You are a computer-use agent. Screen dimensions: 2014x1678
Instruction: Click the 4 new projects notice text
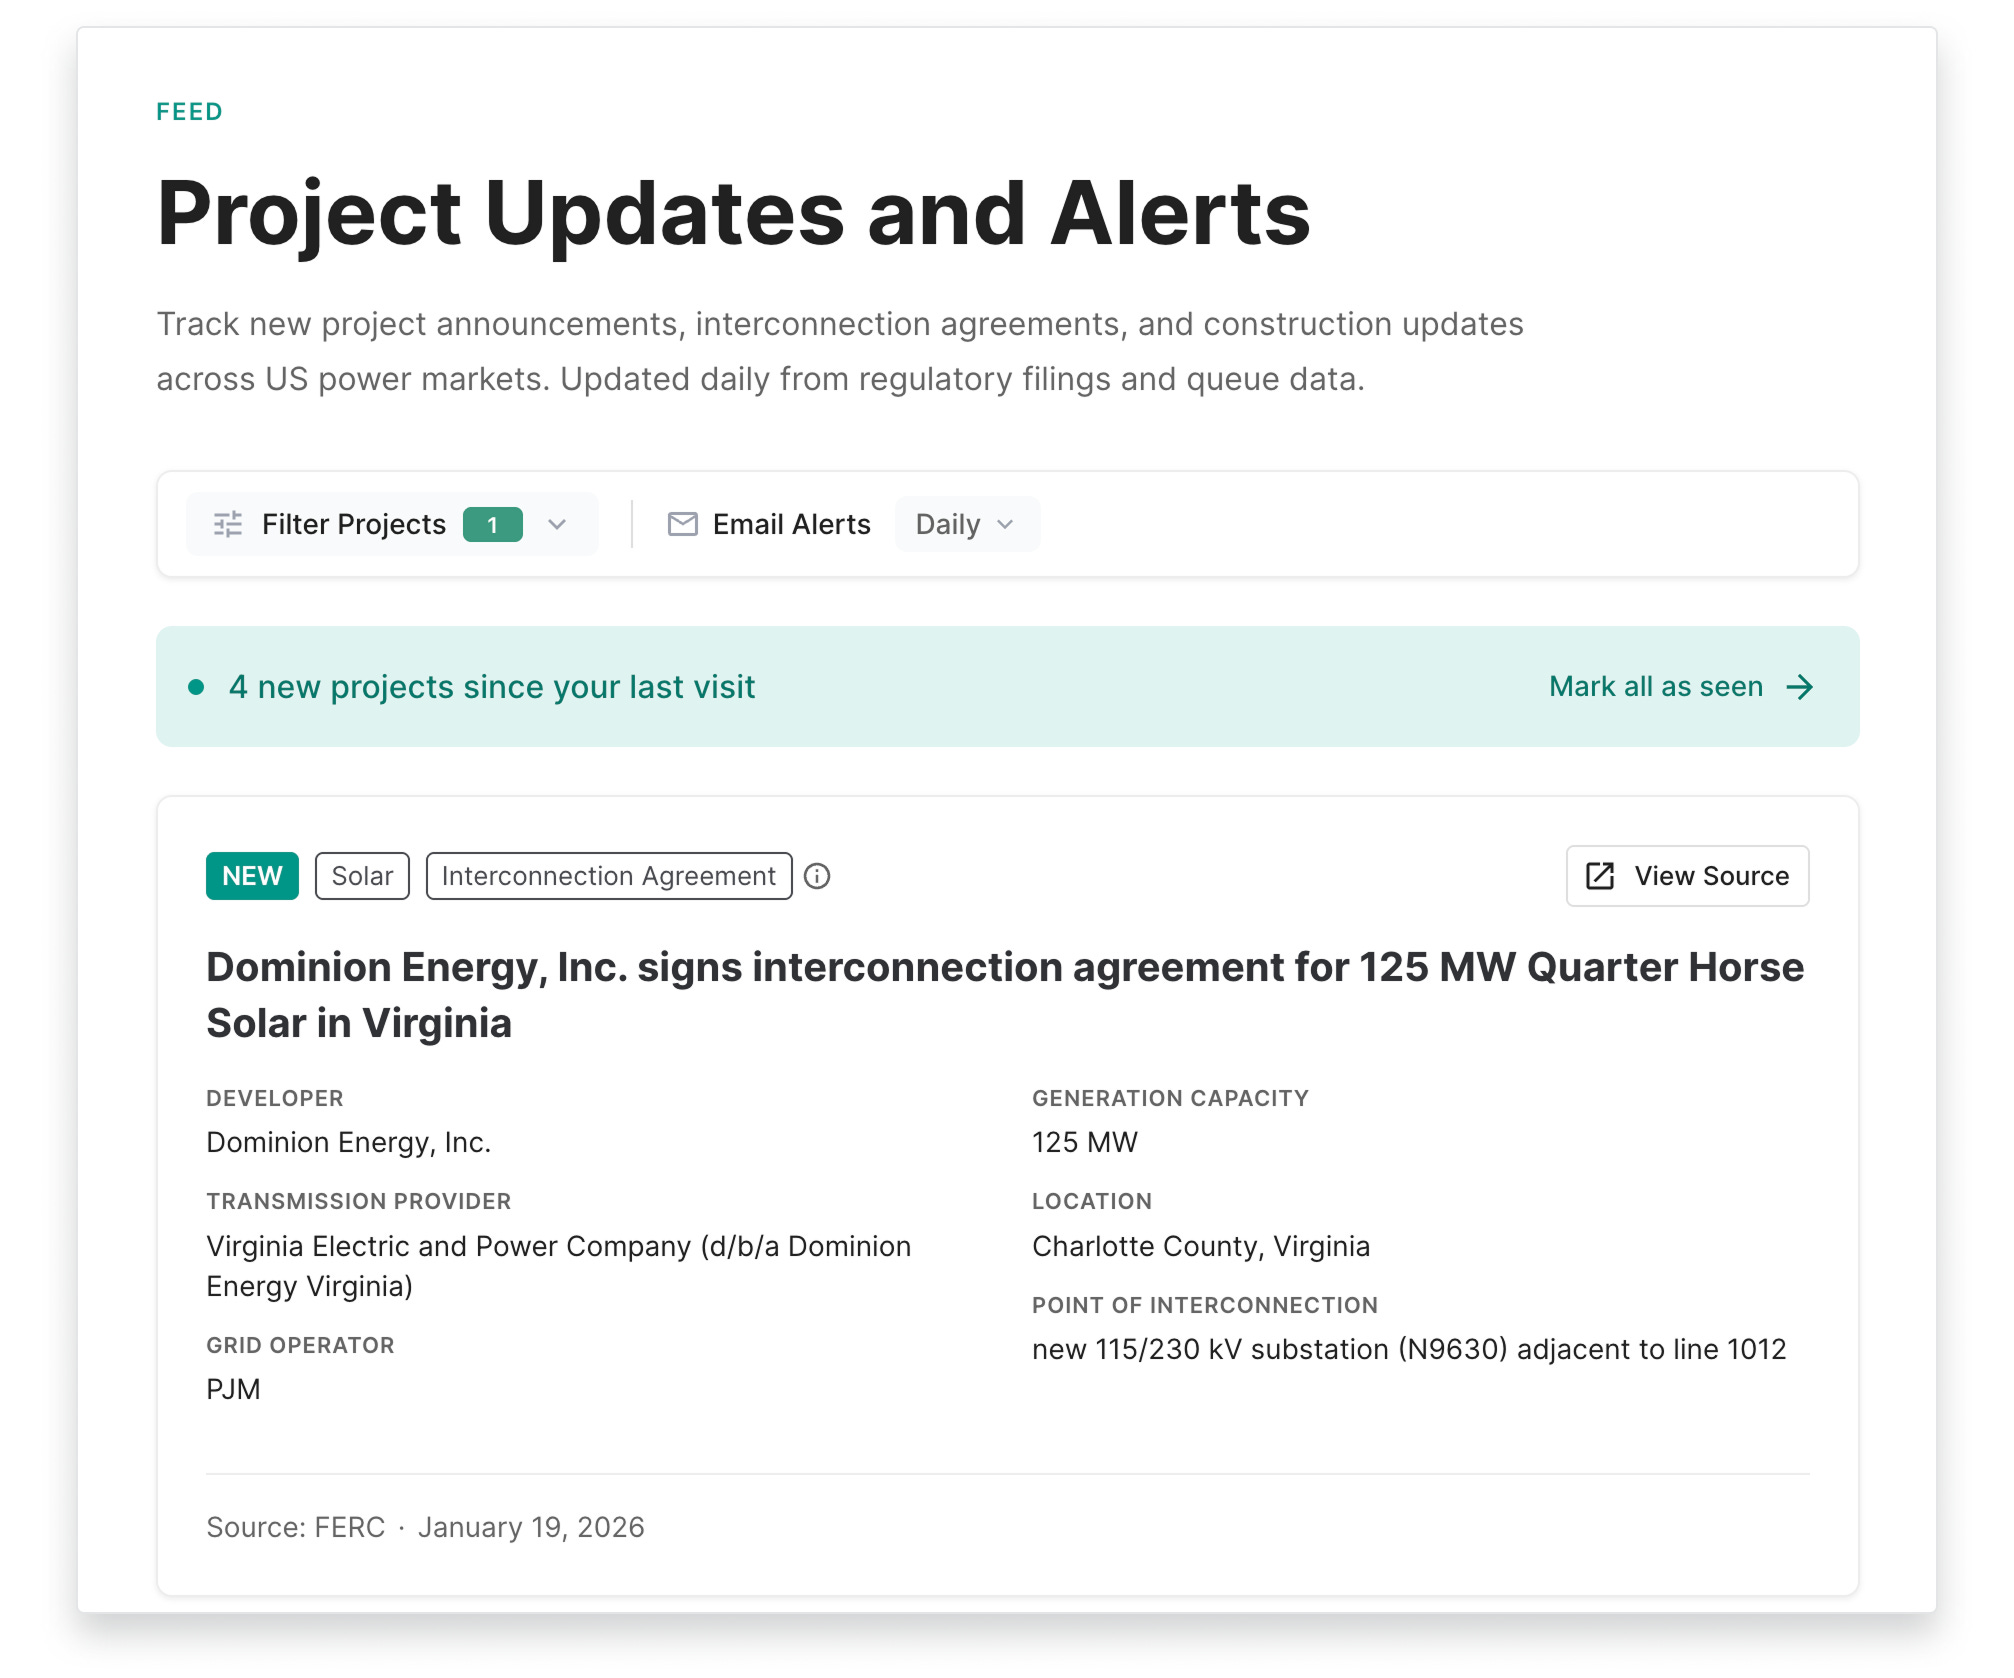(x=491, y=687)
